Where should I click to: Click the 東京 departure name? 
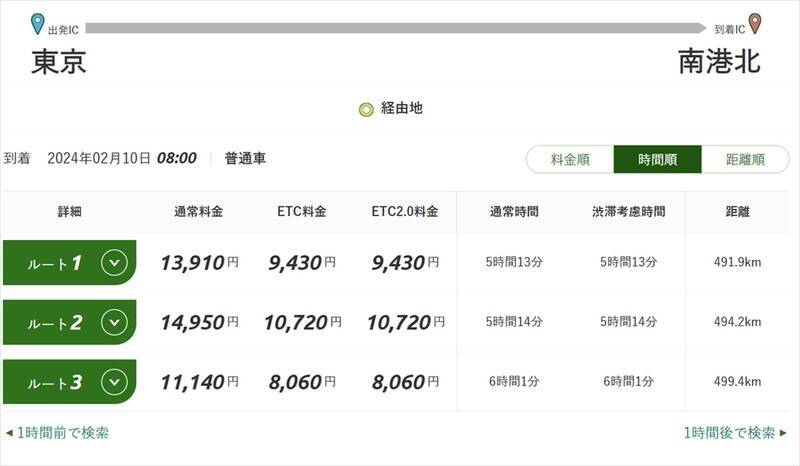[x=59, y=62]
